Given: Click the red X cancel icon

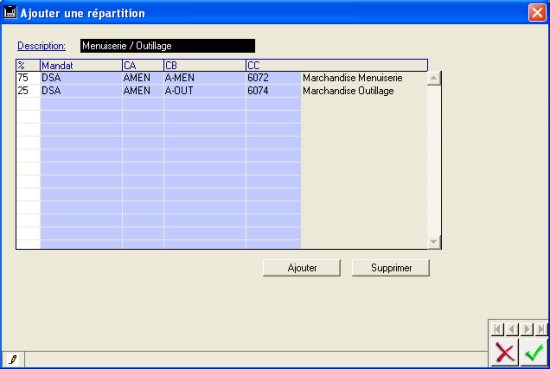Looking at the screenshot, I should [x=505, y=353].
